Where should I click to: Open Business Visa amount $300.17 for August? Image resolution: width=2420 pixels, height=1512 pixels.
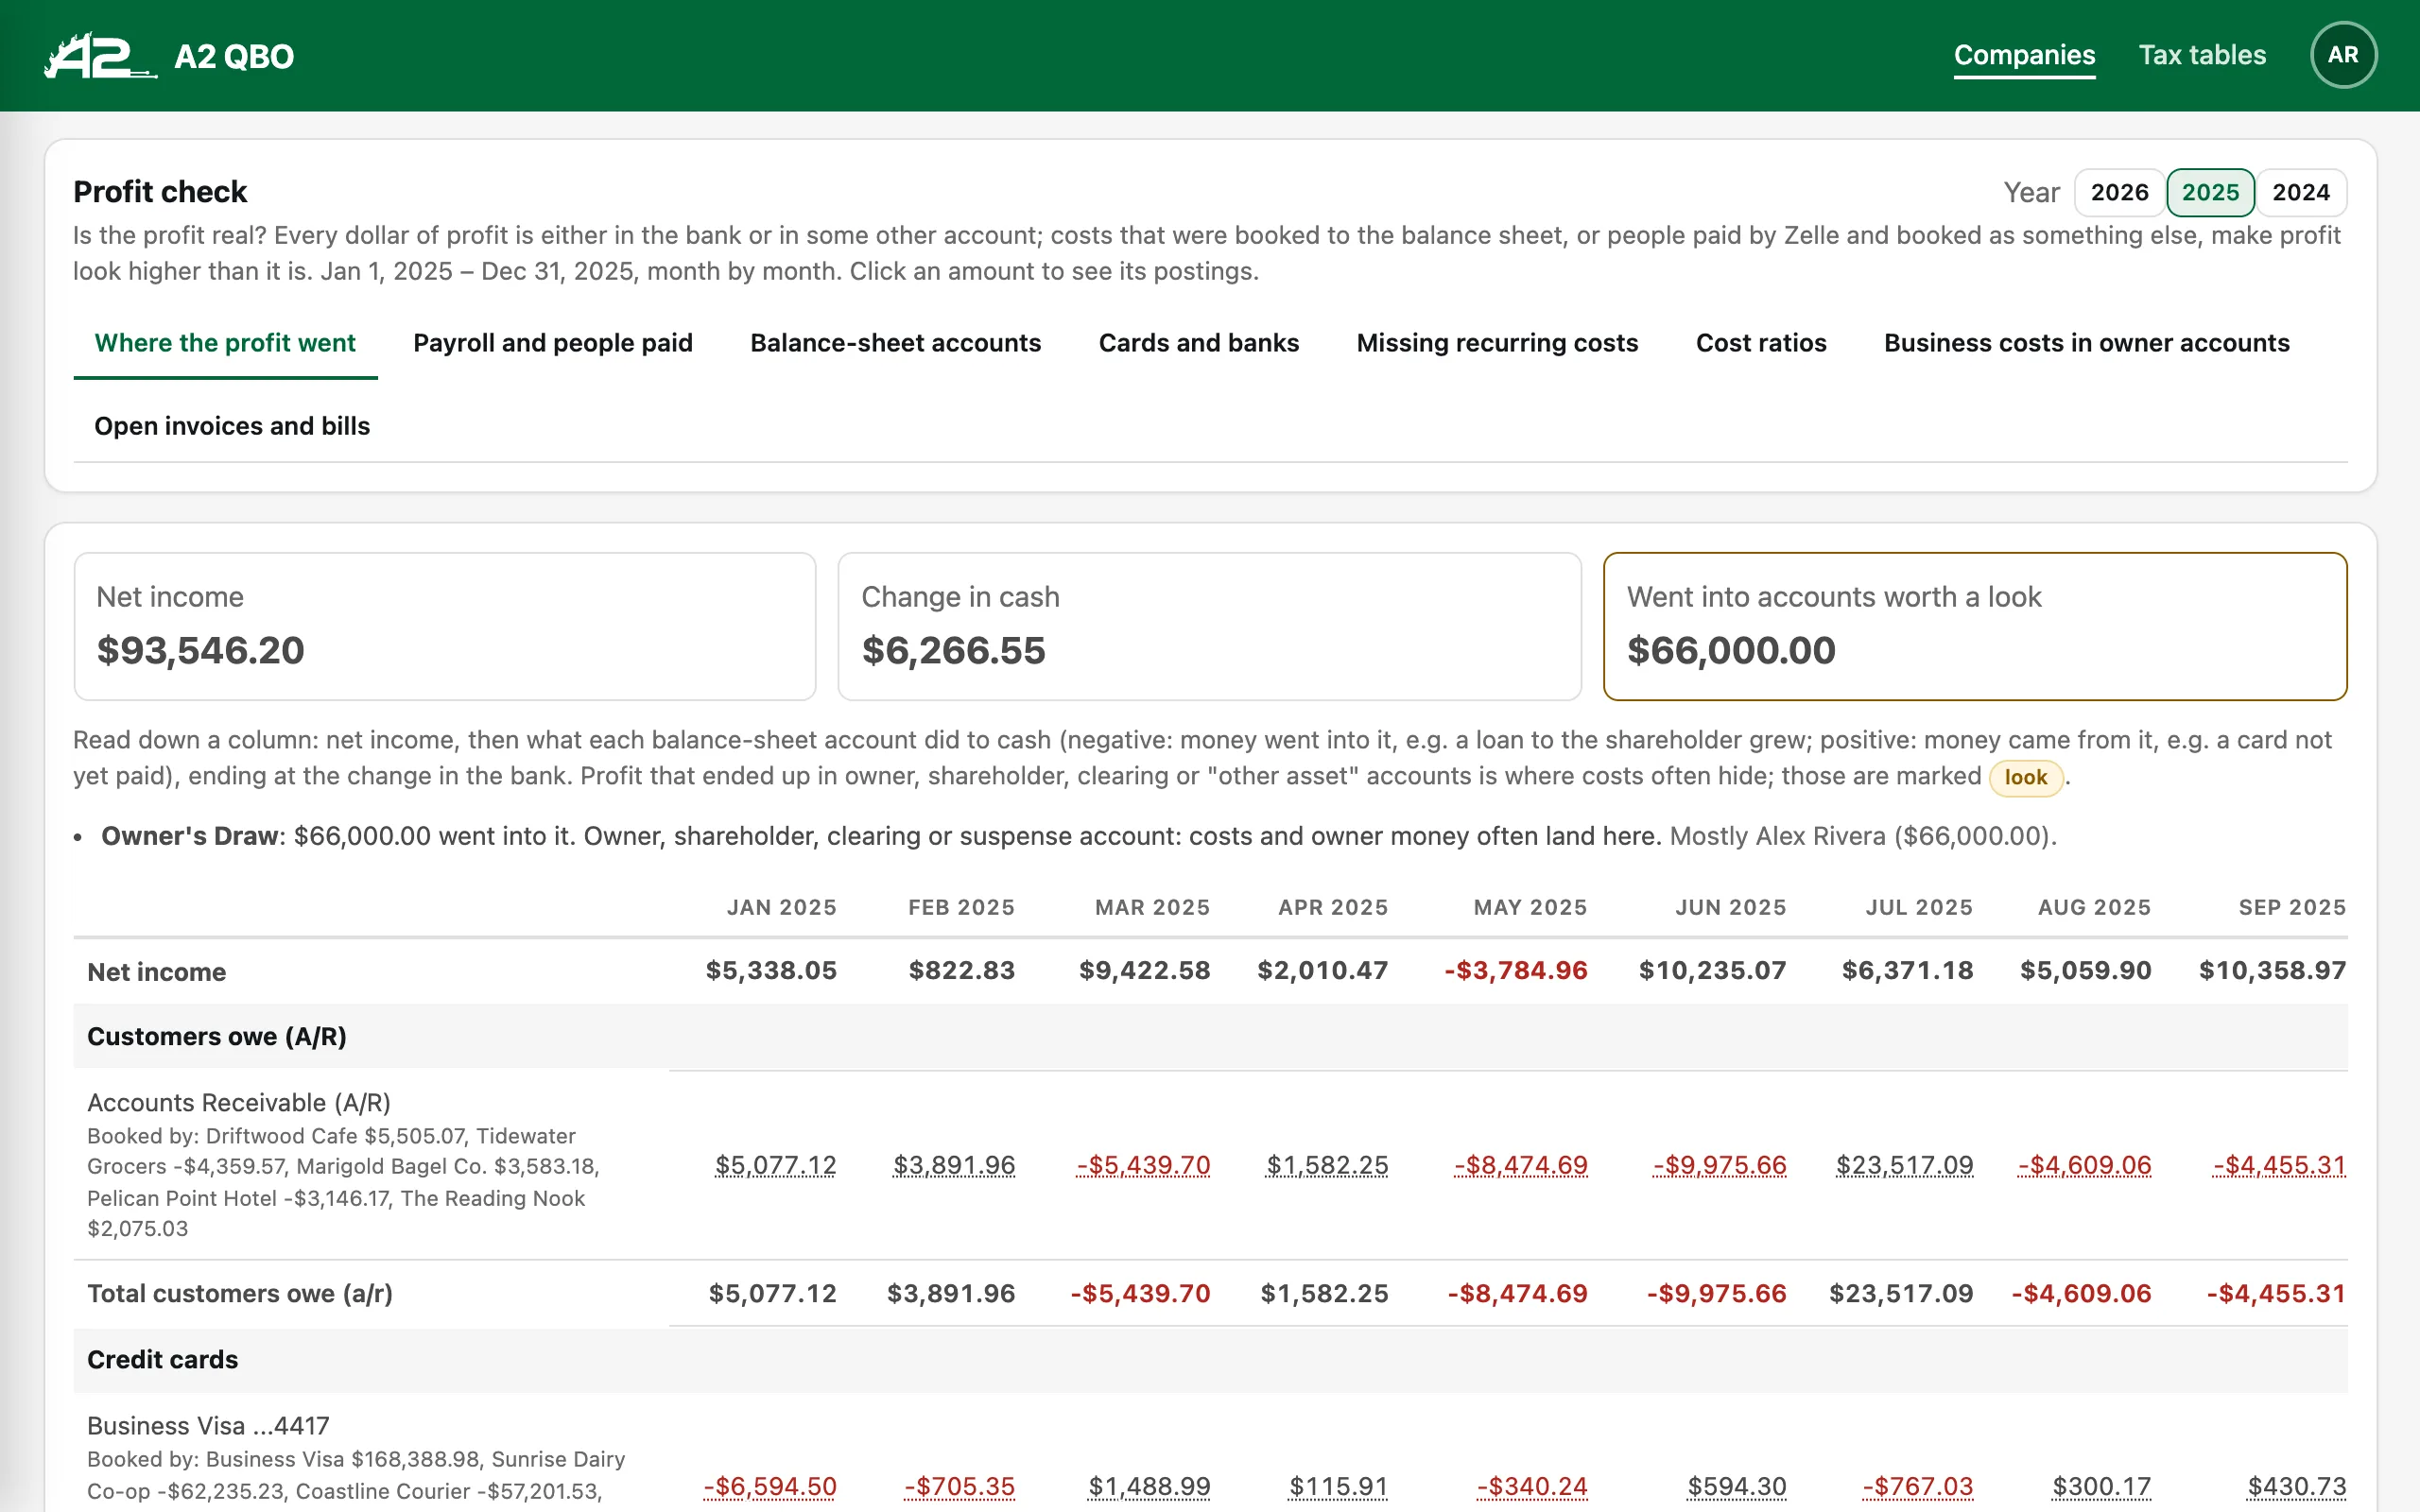click(x=2101, y=1487)
